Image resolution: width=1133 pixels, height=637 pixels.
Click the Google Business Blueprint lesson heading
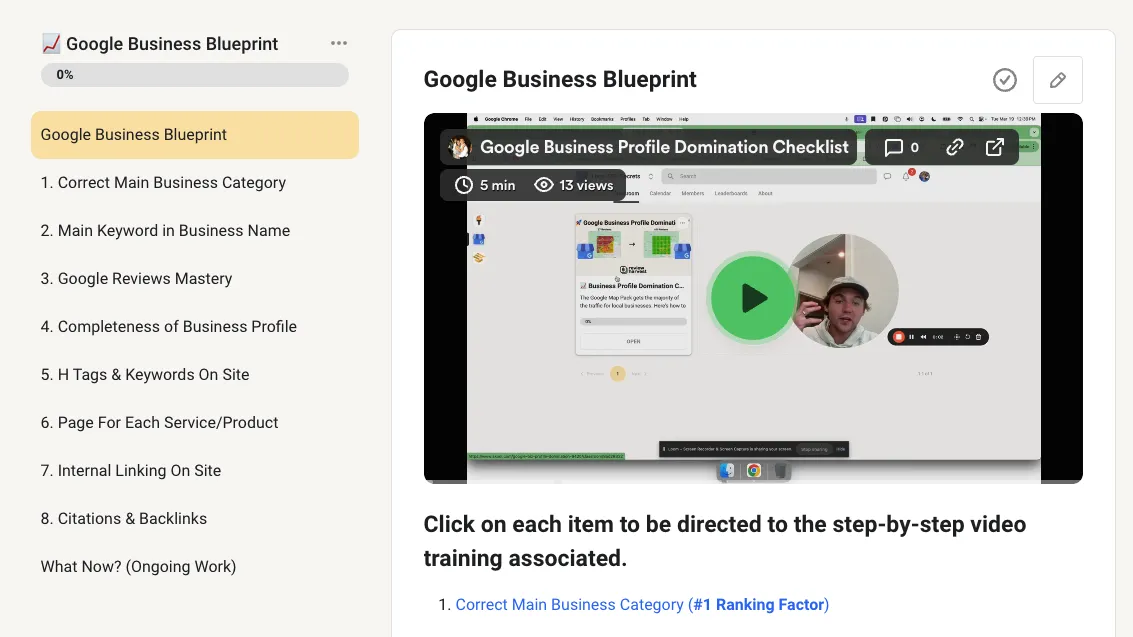click(x=560, y=79)
